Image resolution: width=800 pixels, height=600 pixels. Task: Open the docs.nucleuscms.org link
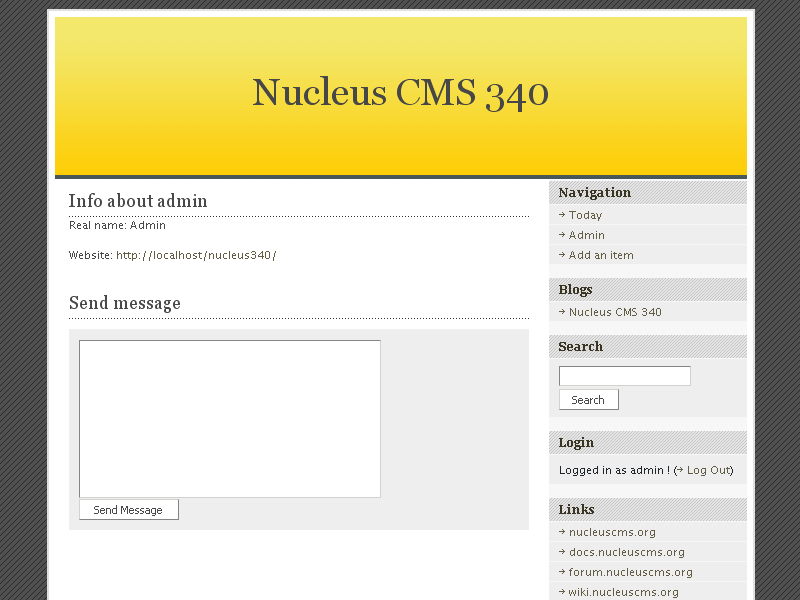tap(627, 552)
